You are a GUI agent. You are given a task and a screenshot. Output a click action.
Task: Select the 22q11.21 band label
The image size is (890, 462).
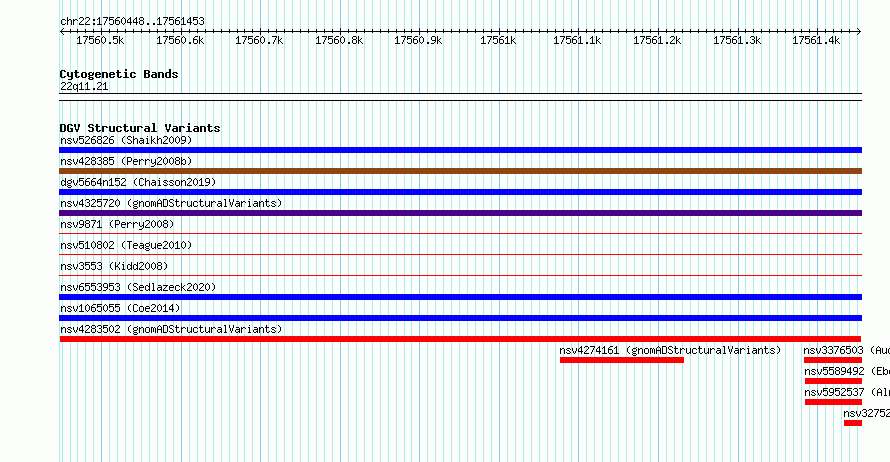coord(84,86)
